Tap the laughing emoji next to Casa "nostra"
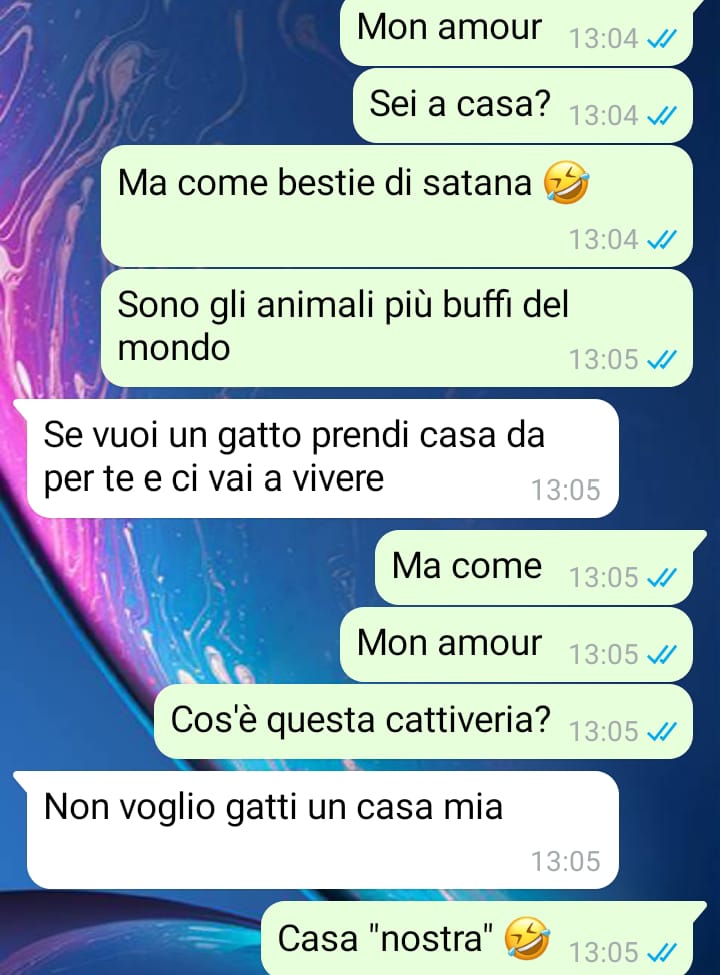The image size is (720, 975). point(527,938)
